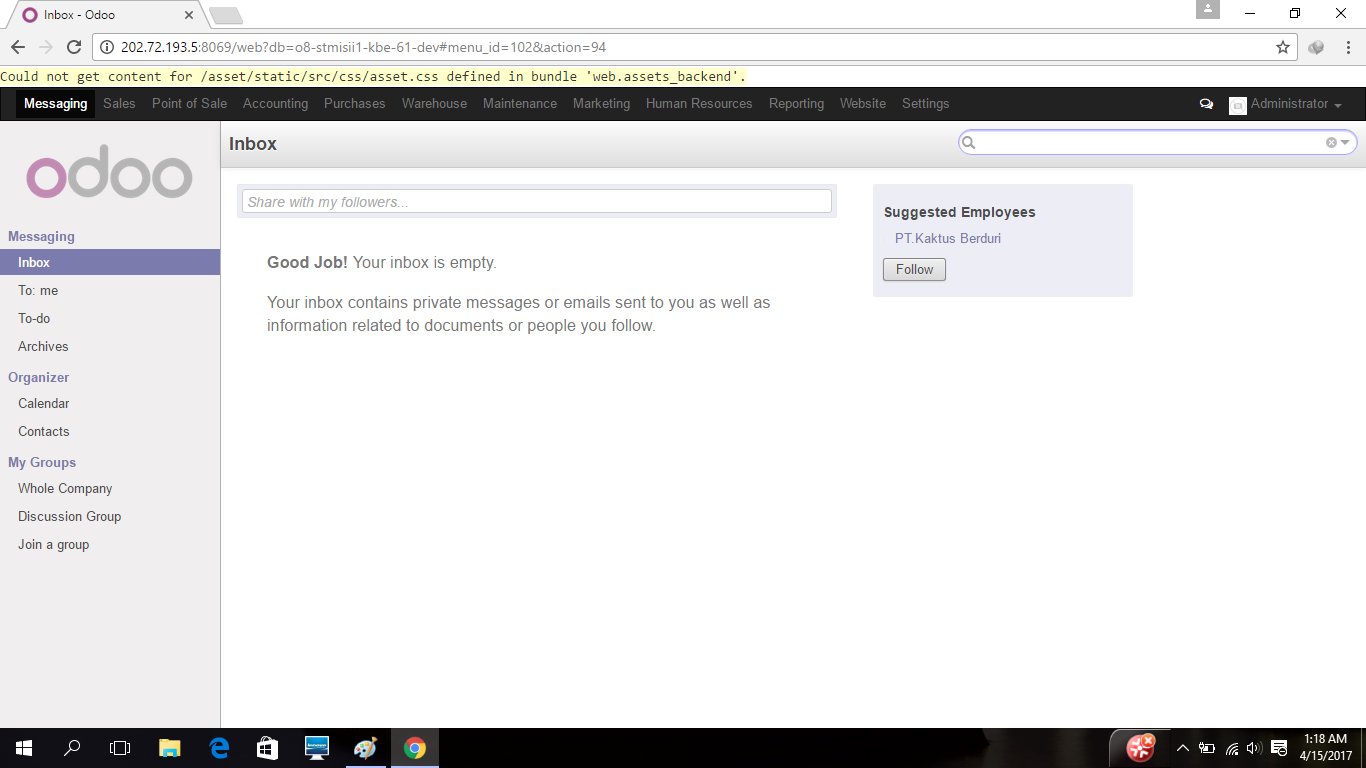Viewport: 1366px width, 768px height.
Task: Select the Inbox - Odoo browser tab
Action: point(80,14)
